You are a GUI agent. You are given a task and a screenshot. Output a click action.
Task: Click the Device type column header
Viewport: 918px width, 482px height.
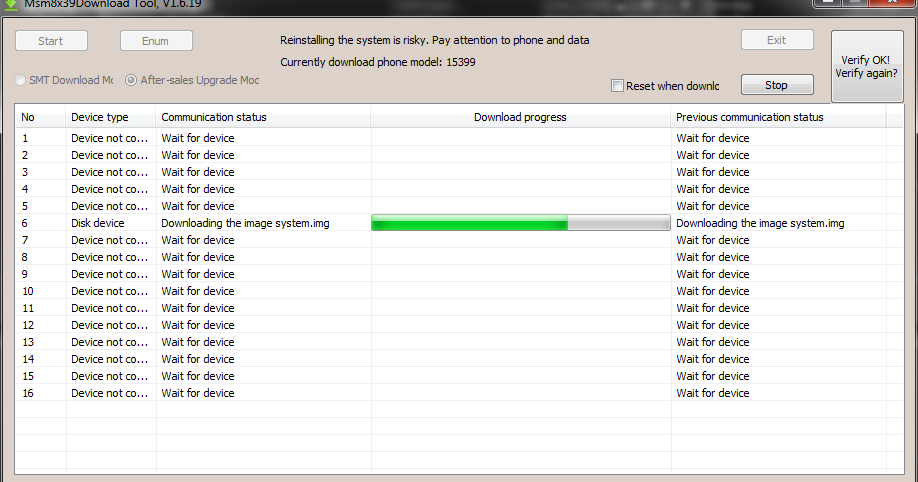pos(111,117)
